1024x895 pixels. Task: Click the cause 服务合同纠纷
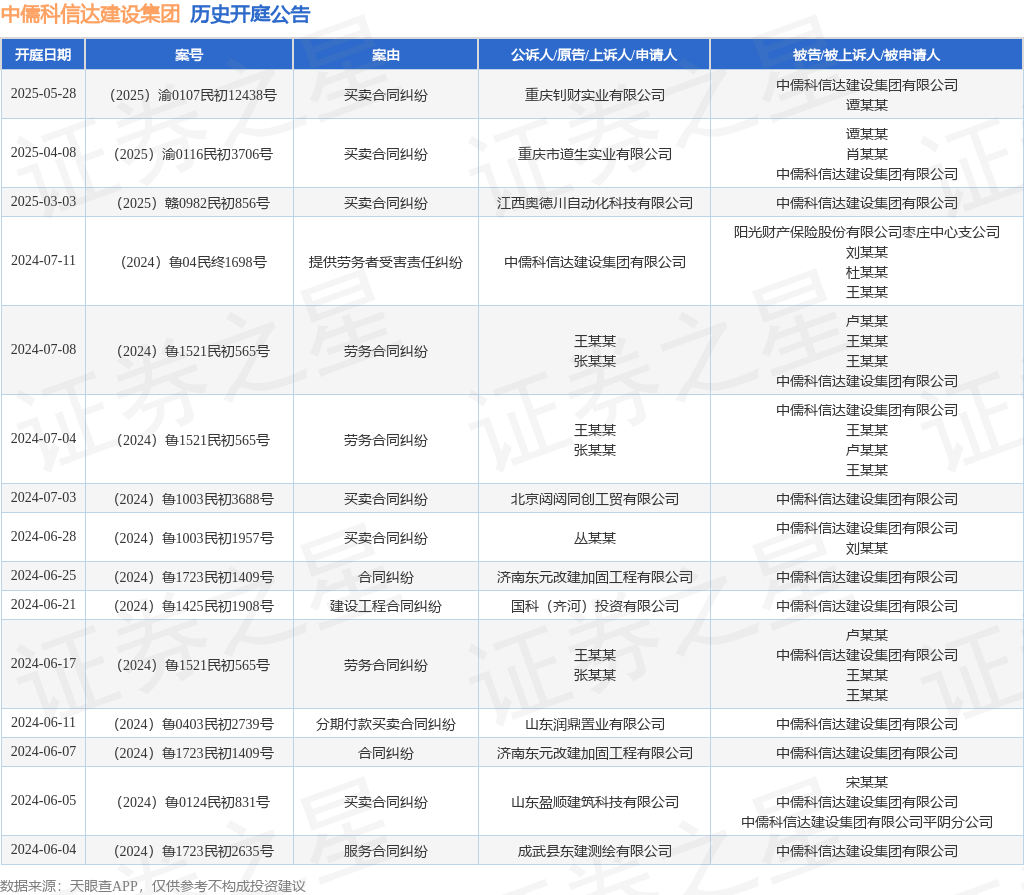click(x=385, y=851)
